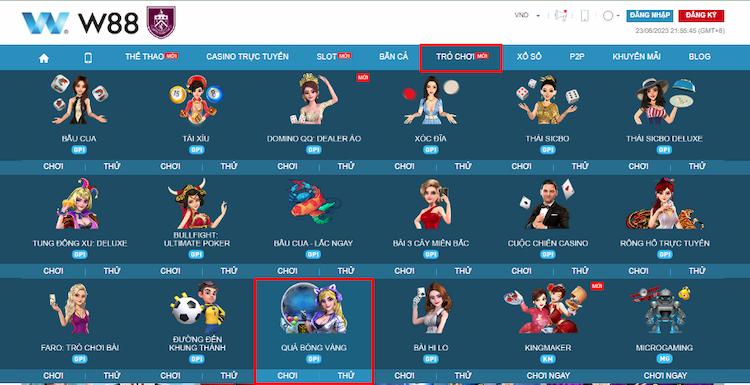Click THỬ under Bài Hi Lo
Screen dimensions: 750x385
[x=463, y=375]
